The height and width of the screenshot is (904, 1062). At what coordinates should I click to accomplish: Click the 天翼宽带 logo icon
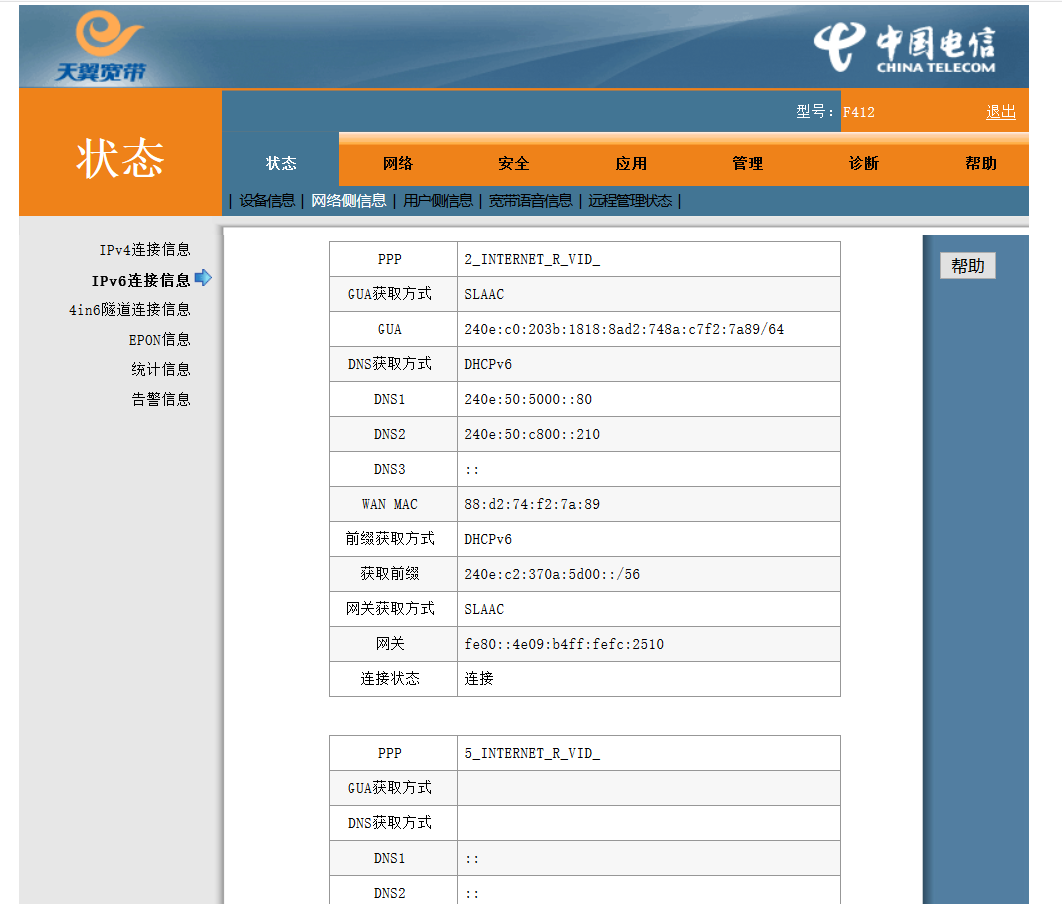[99, 47]
